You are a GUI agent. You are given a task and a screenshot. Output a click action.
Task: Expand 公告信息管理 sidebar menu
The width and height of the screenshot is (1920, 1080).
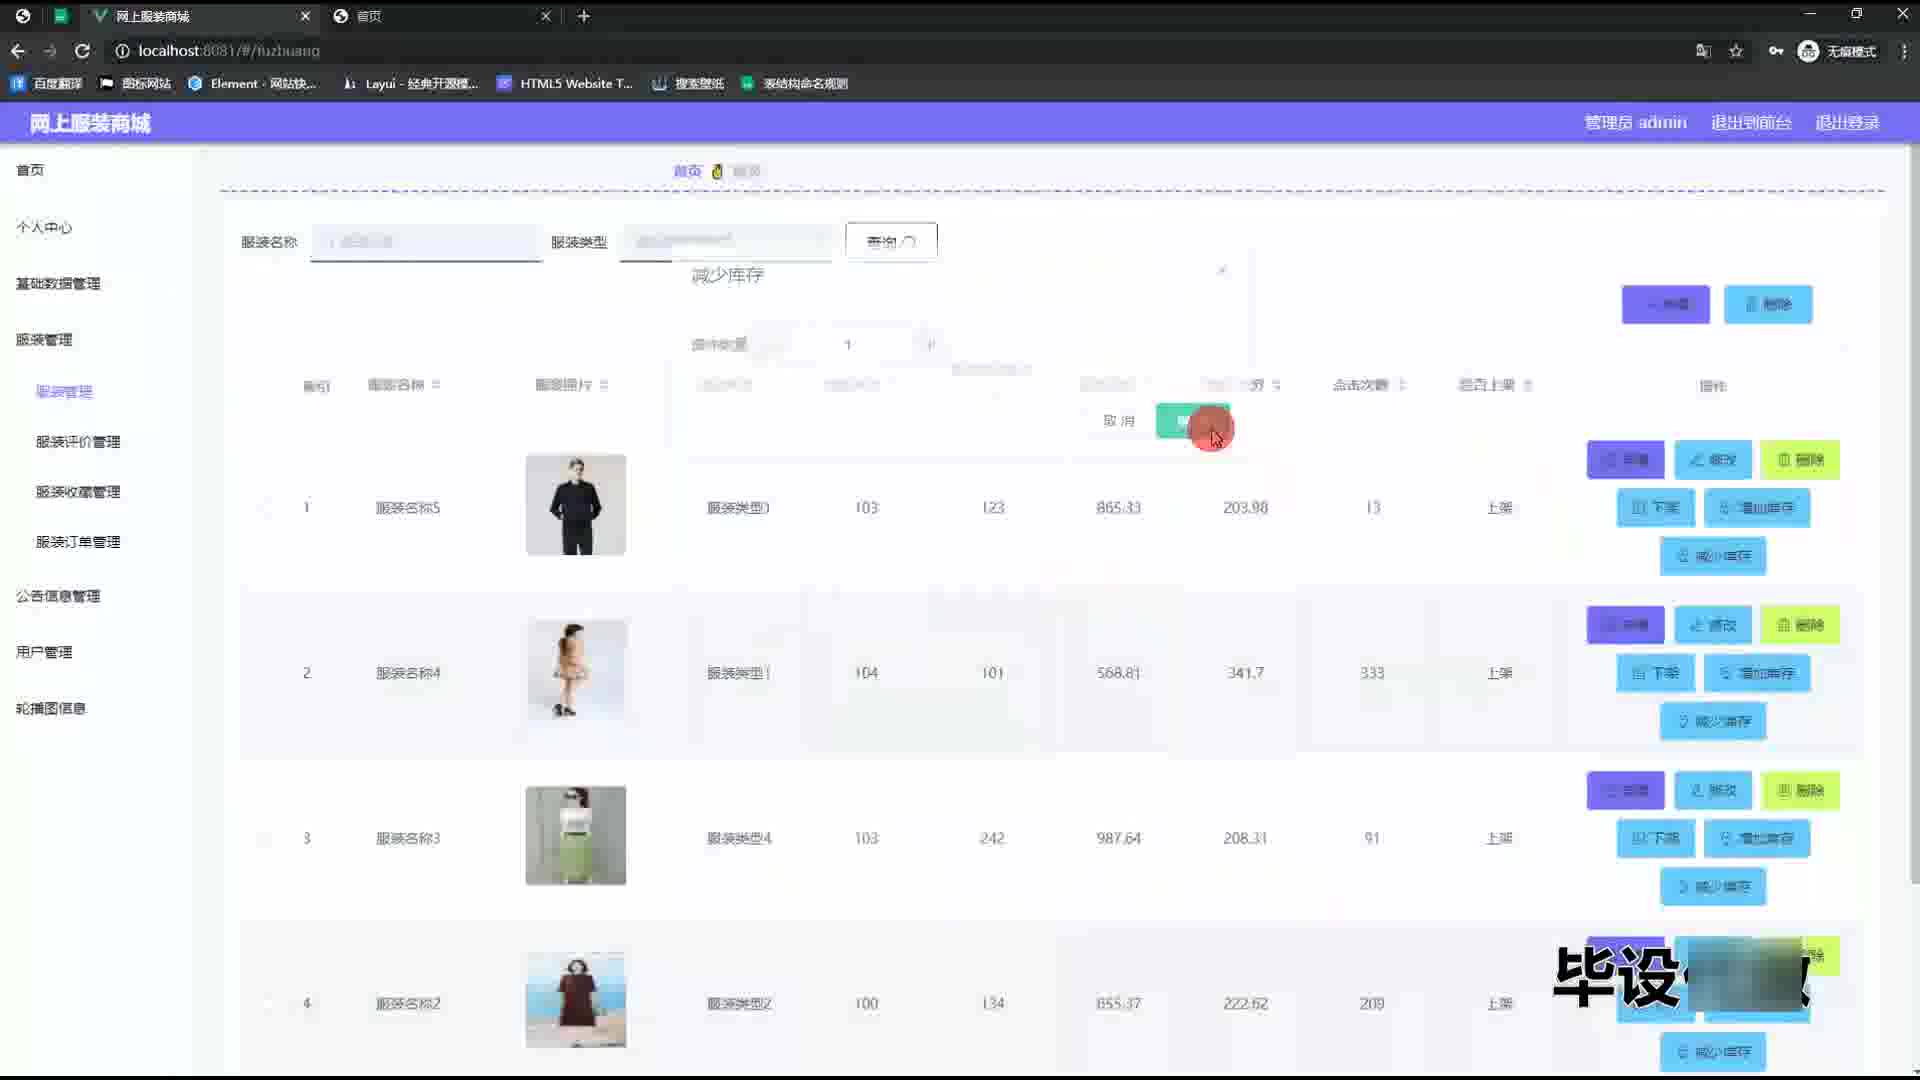(x=58, y=596)
